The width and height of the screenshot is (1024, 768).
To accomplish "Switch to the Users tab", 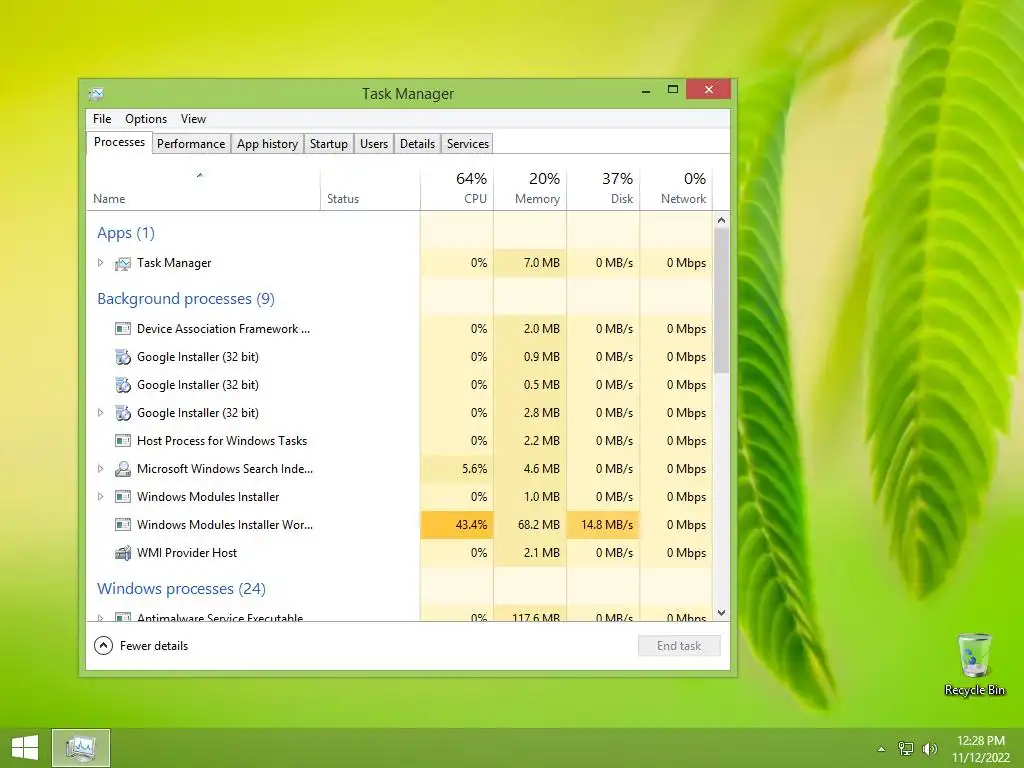I will pyautogui.click(x=374, y=144).
